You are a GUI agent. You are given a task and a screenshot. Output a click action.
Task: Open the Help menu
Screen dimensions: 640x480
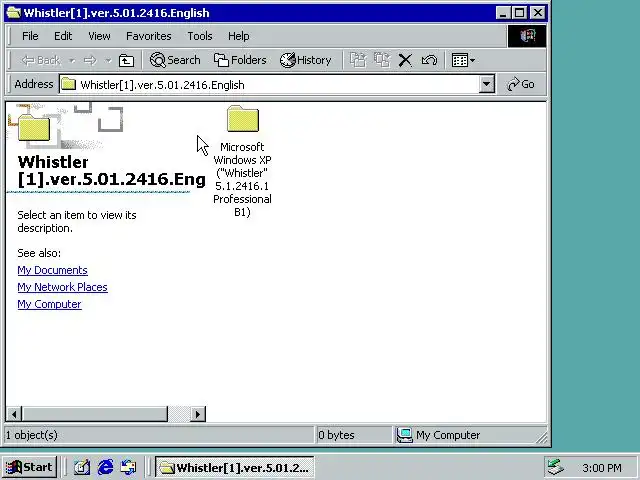click(238, 36)
